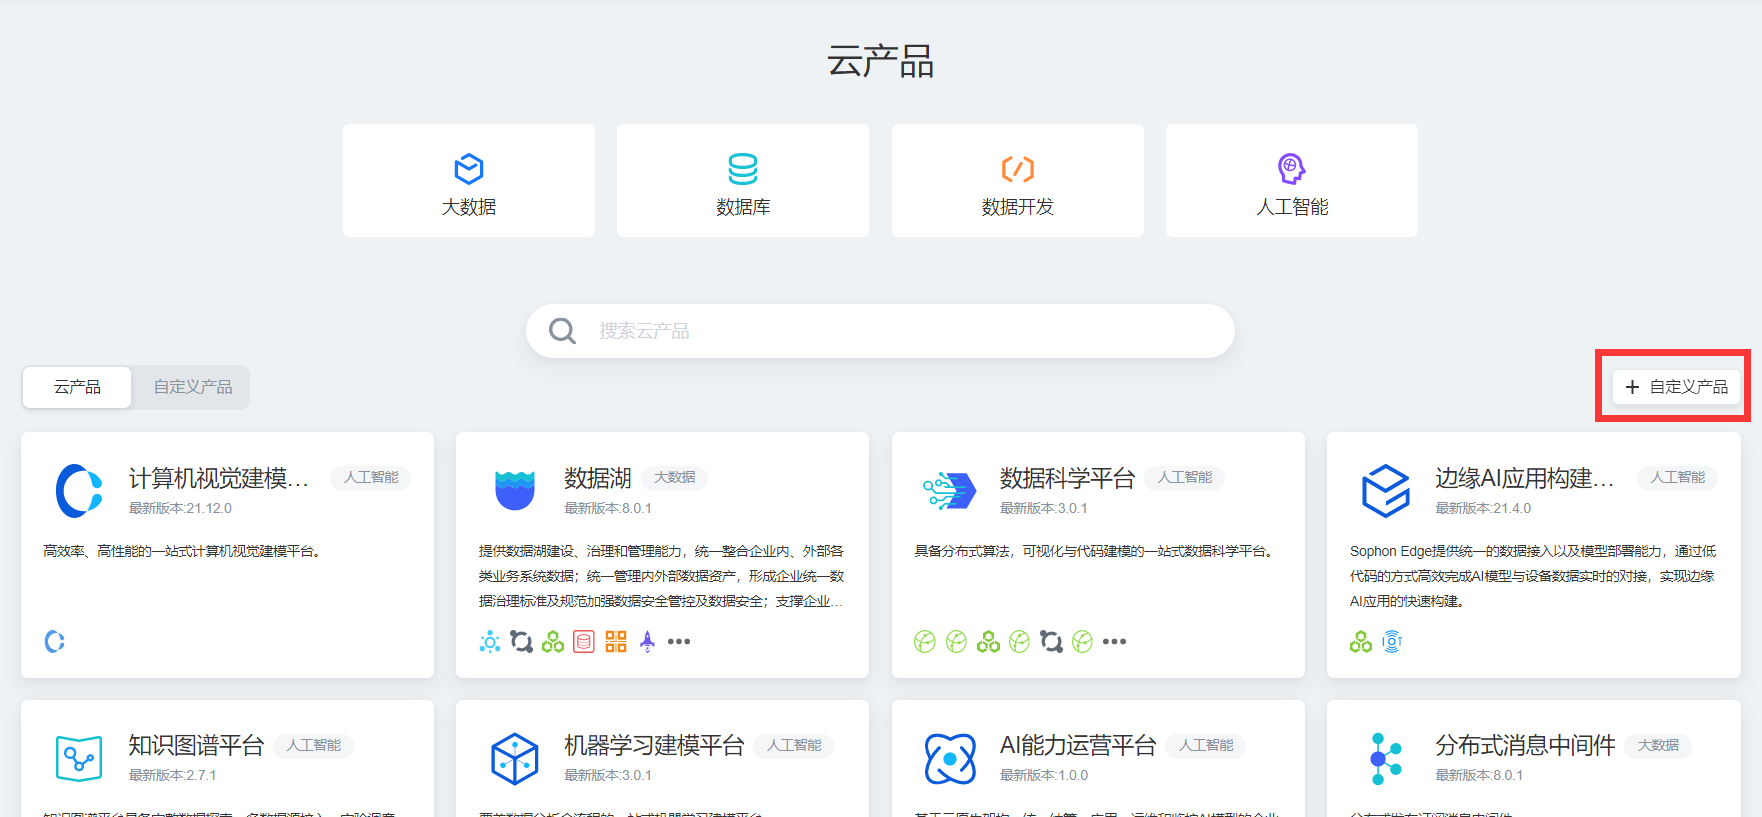Click version text 最新版本:21.12.0
The image size is (1762, 817).
pyautogui.click(x=180, y=508)
